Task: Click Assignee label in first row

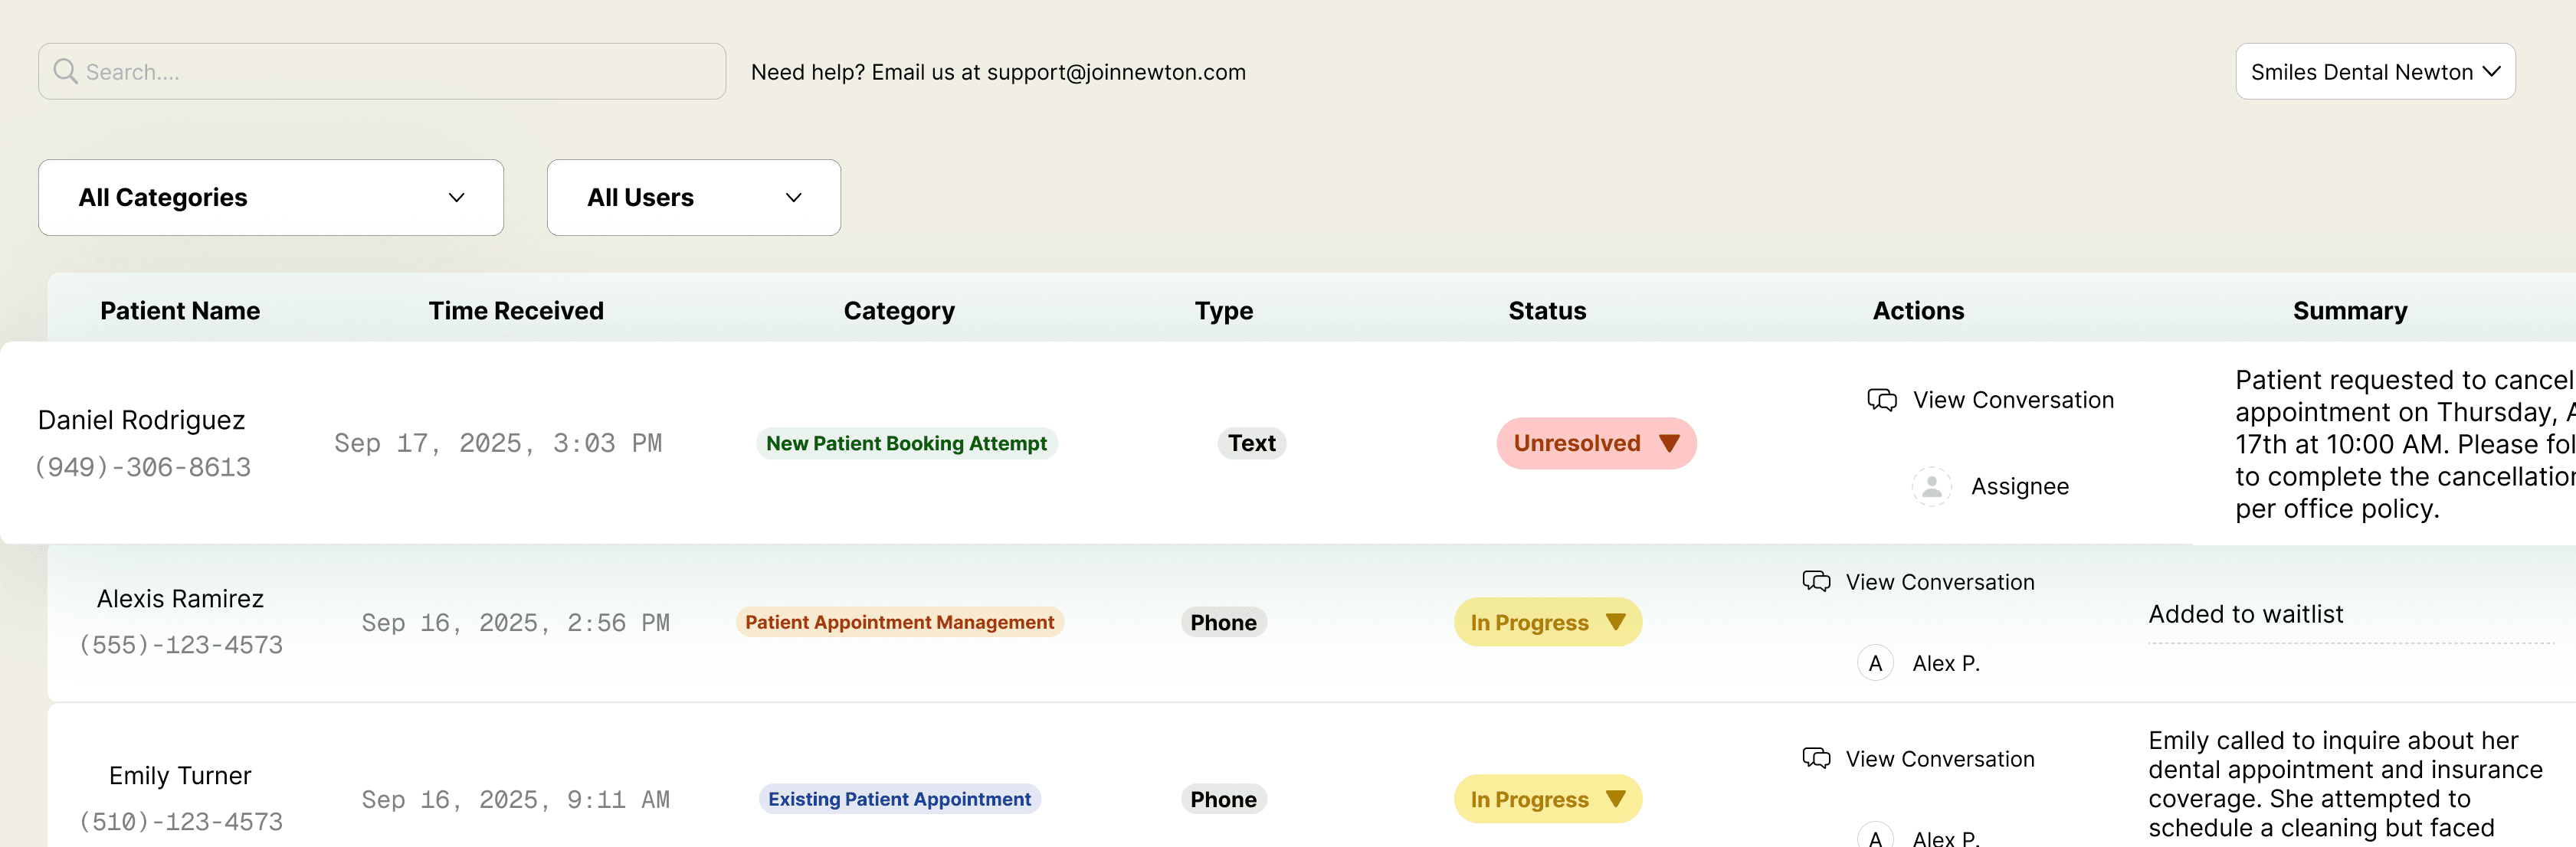Action: (2019, 486)
